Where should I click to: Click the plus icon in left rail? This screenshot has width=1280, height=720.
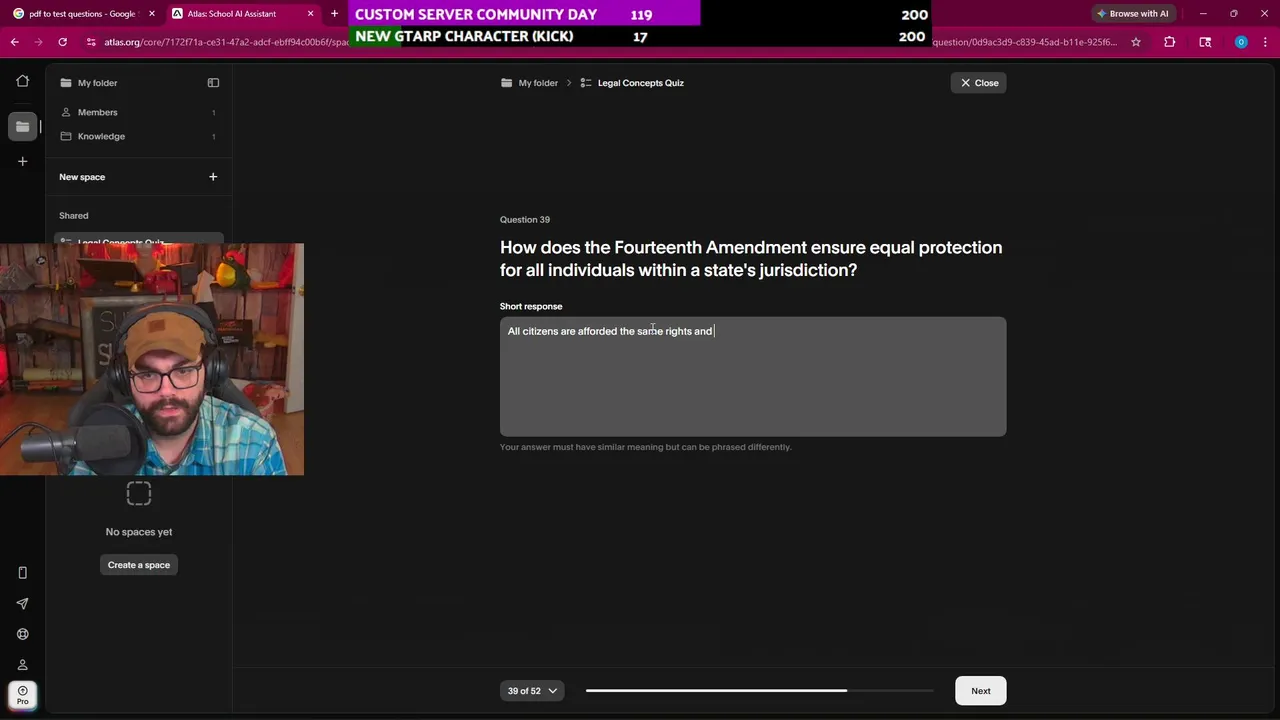22,161
